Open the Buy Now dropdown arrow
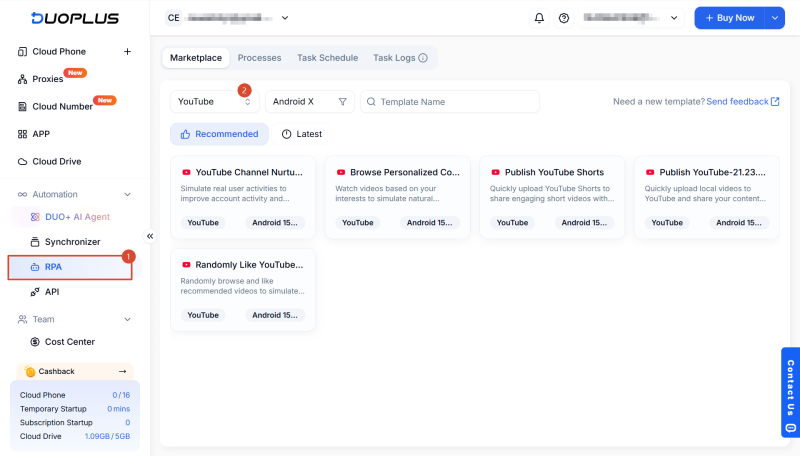The width and height of the screenshot is (800, 456). (x=774, y=18)
